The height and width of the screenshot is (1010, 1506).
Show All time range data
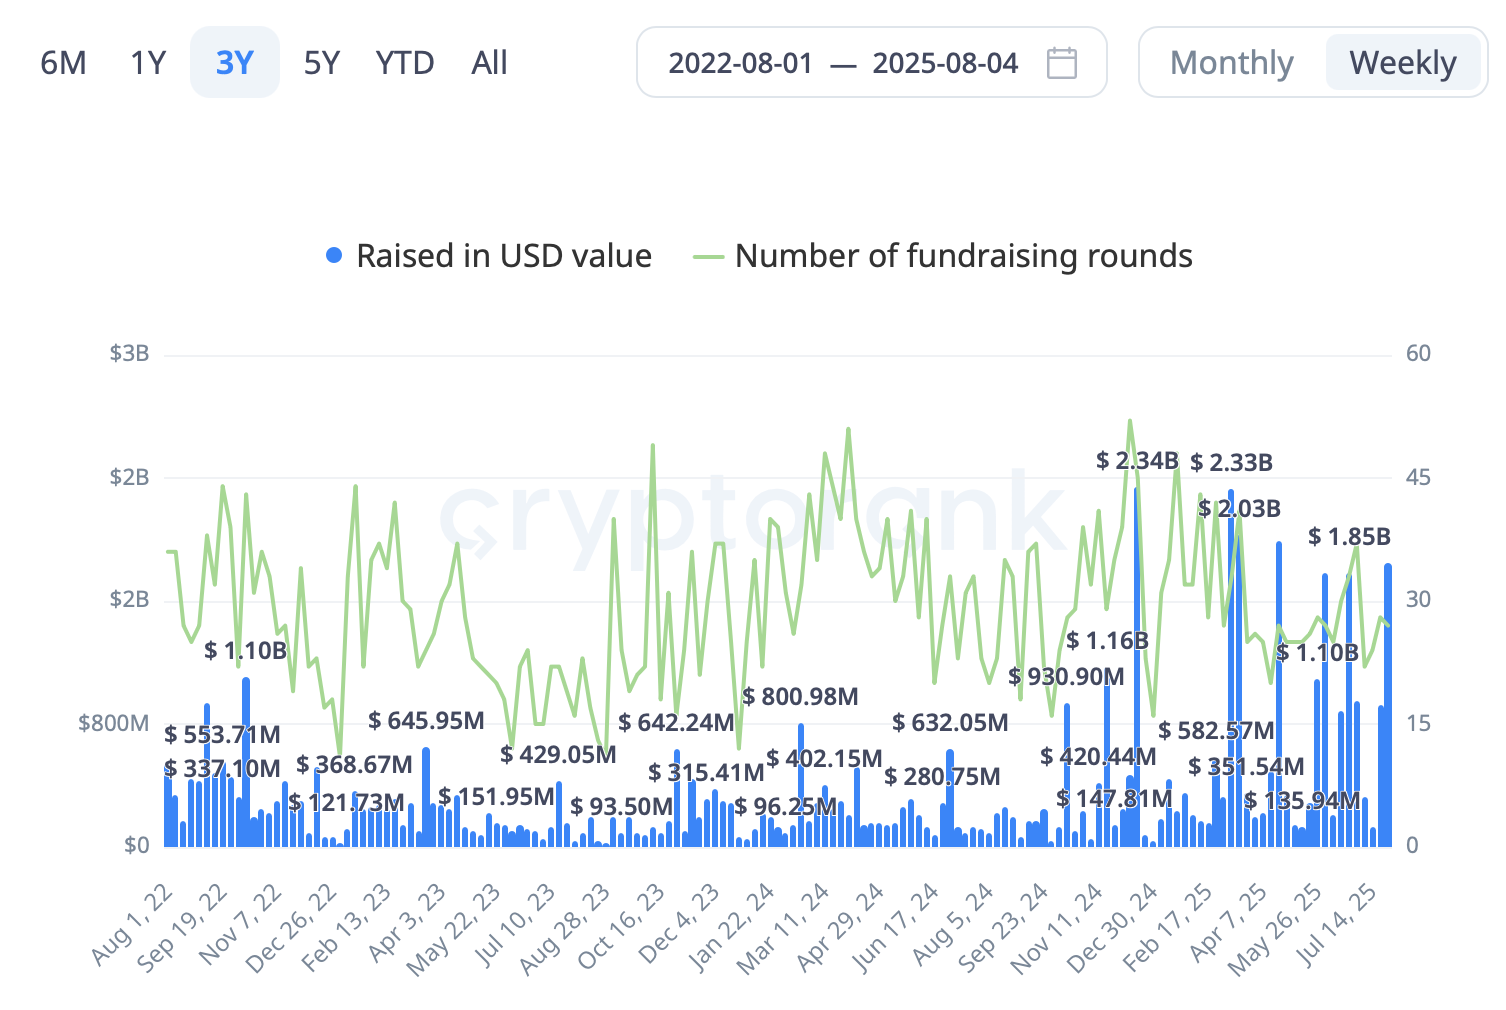point(489,63)
